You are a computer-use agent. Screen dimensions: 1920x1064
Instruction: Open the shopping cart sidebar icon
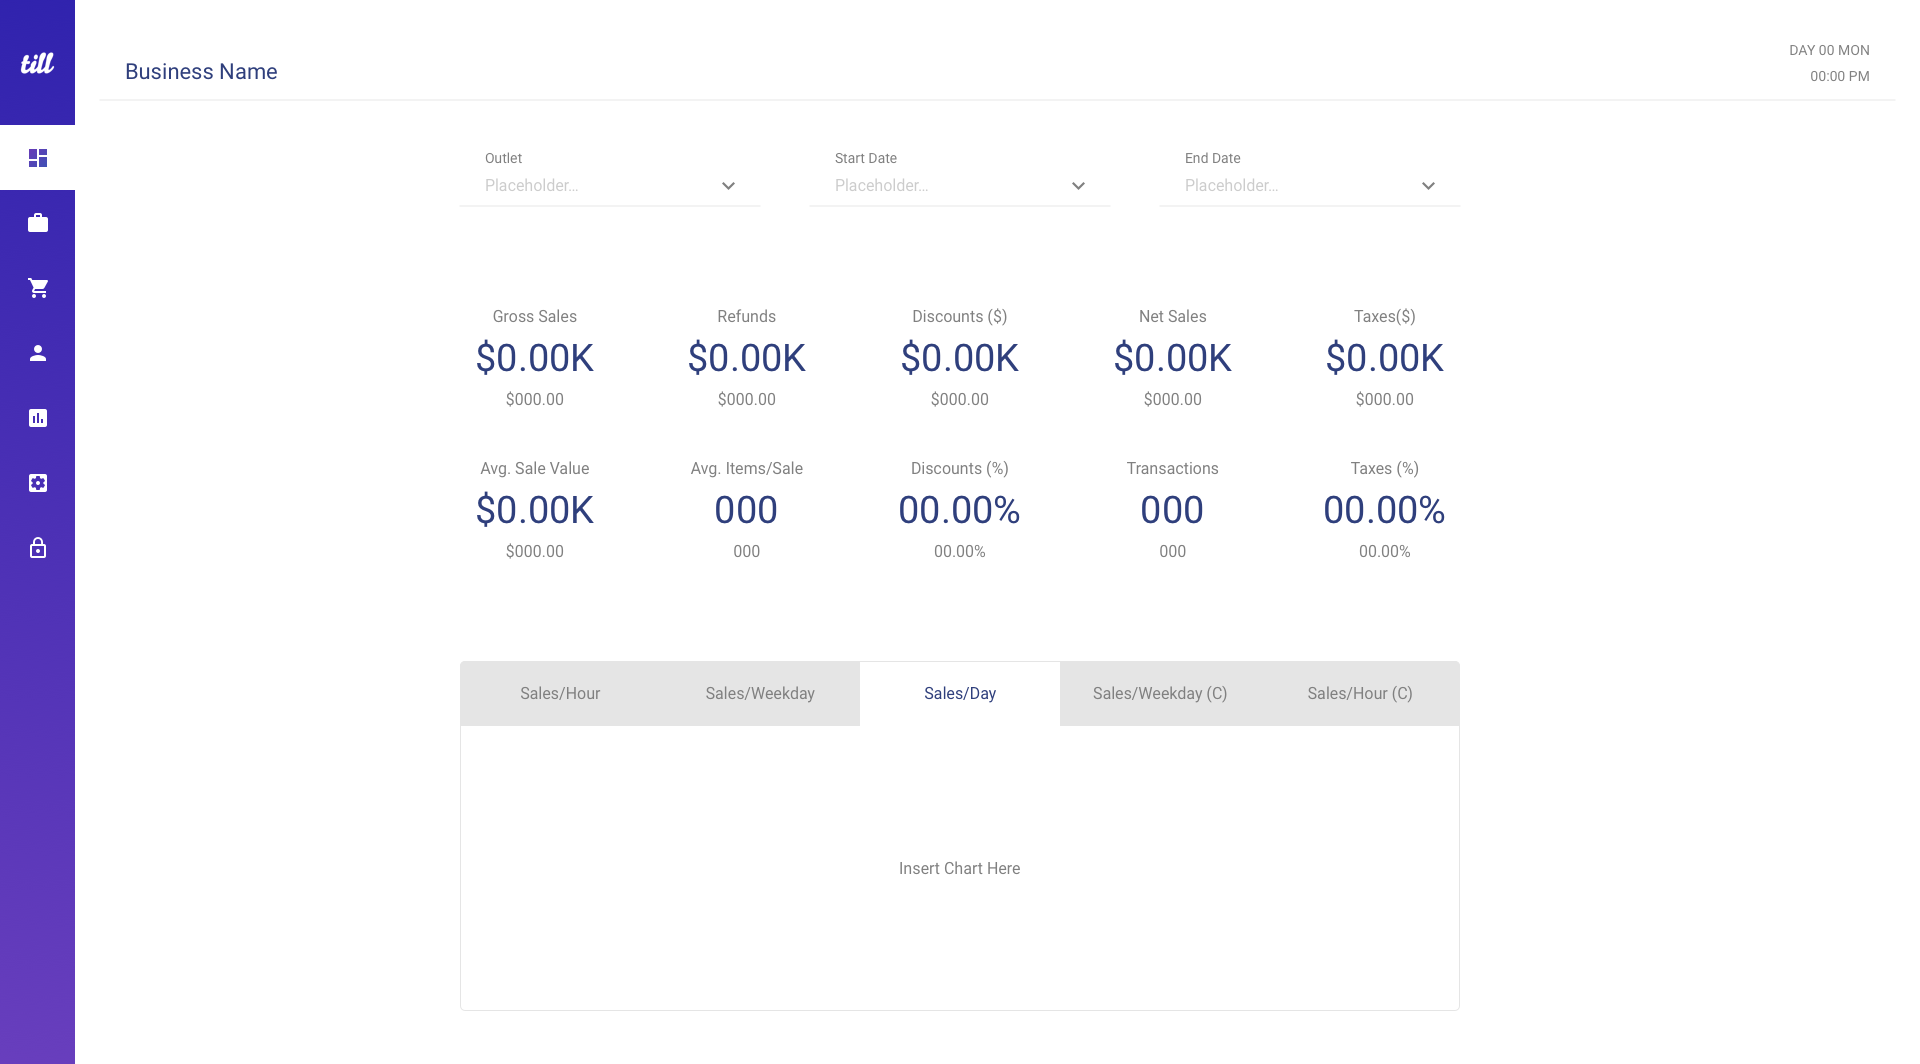pos(38,288)
